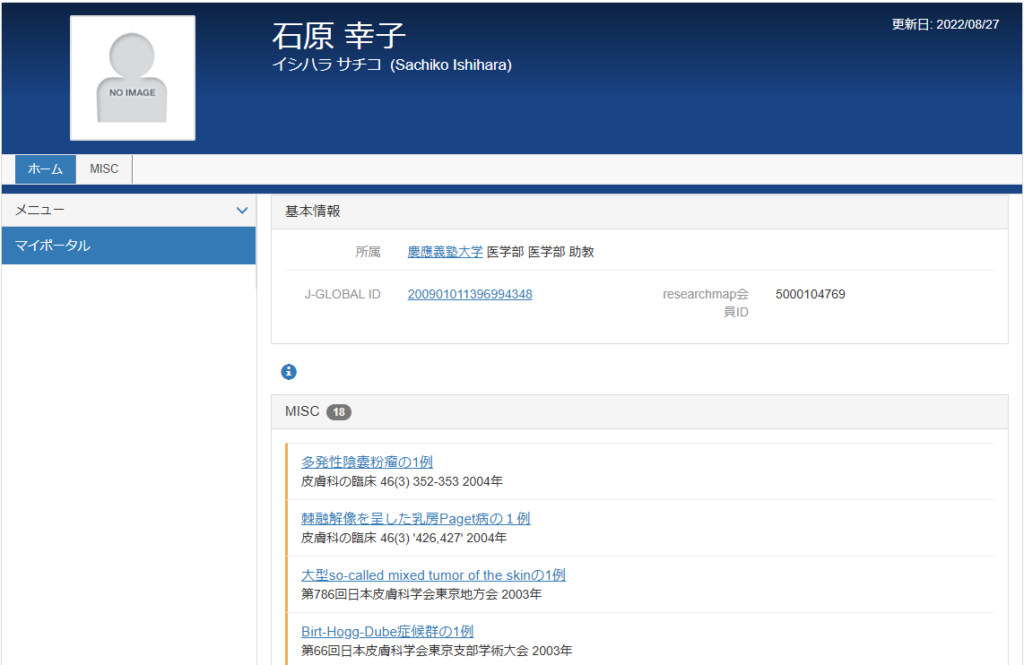Open the so-called mixed tumor of the skin link
The width and height of the screenshot is (1024, 665).
pyautogui.click(x=433, y=575)
